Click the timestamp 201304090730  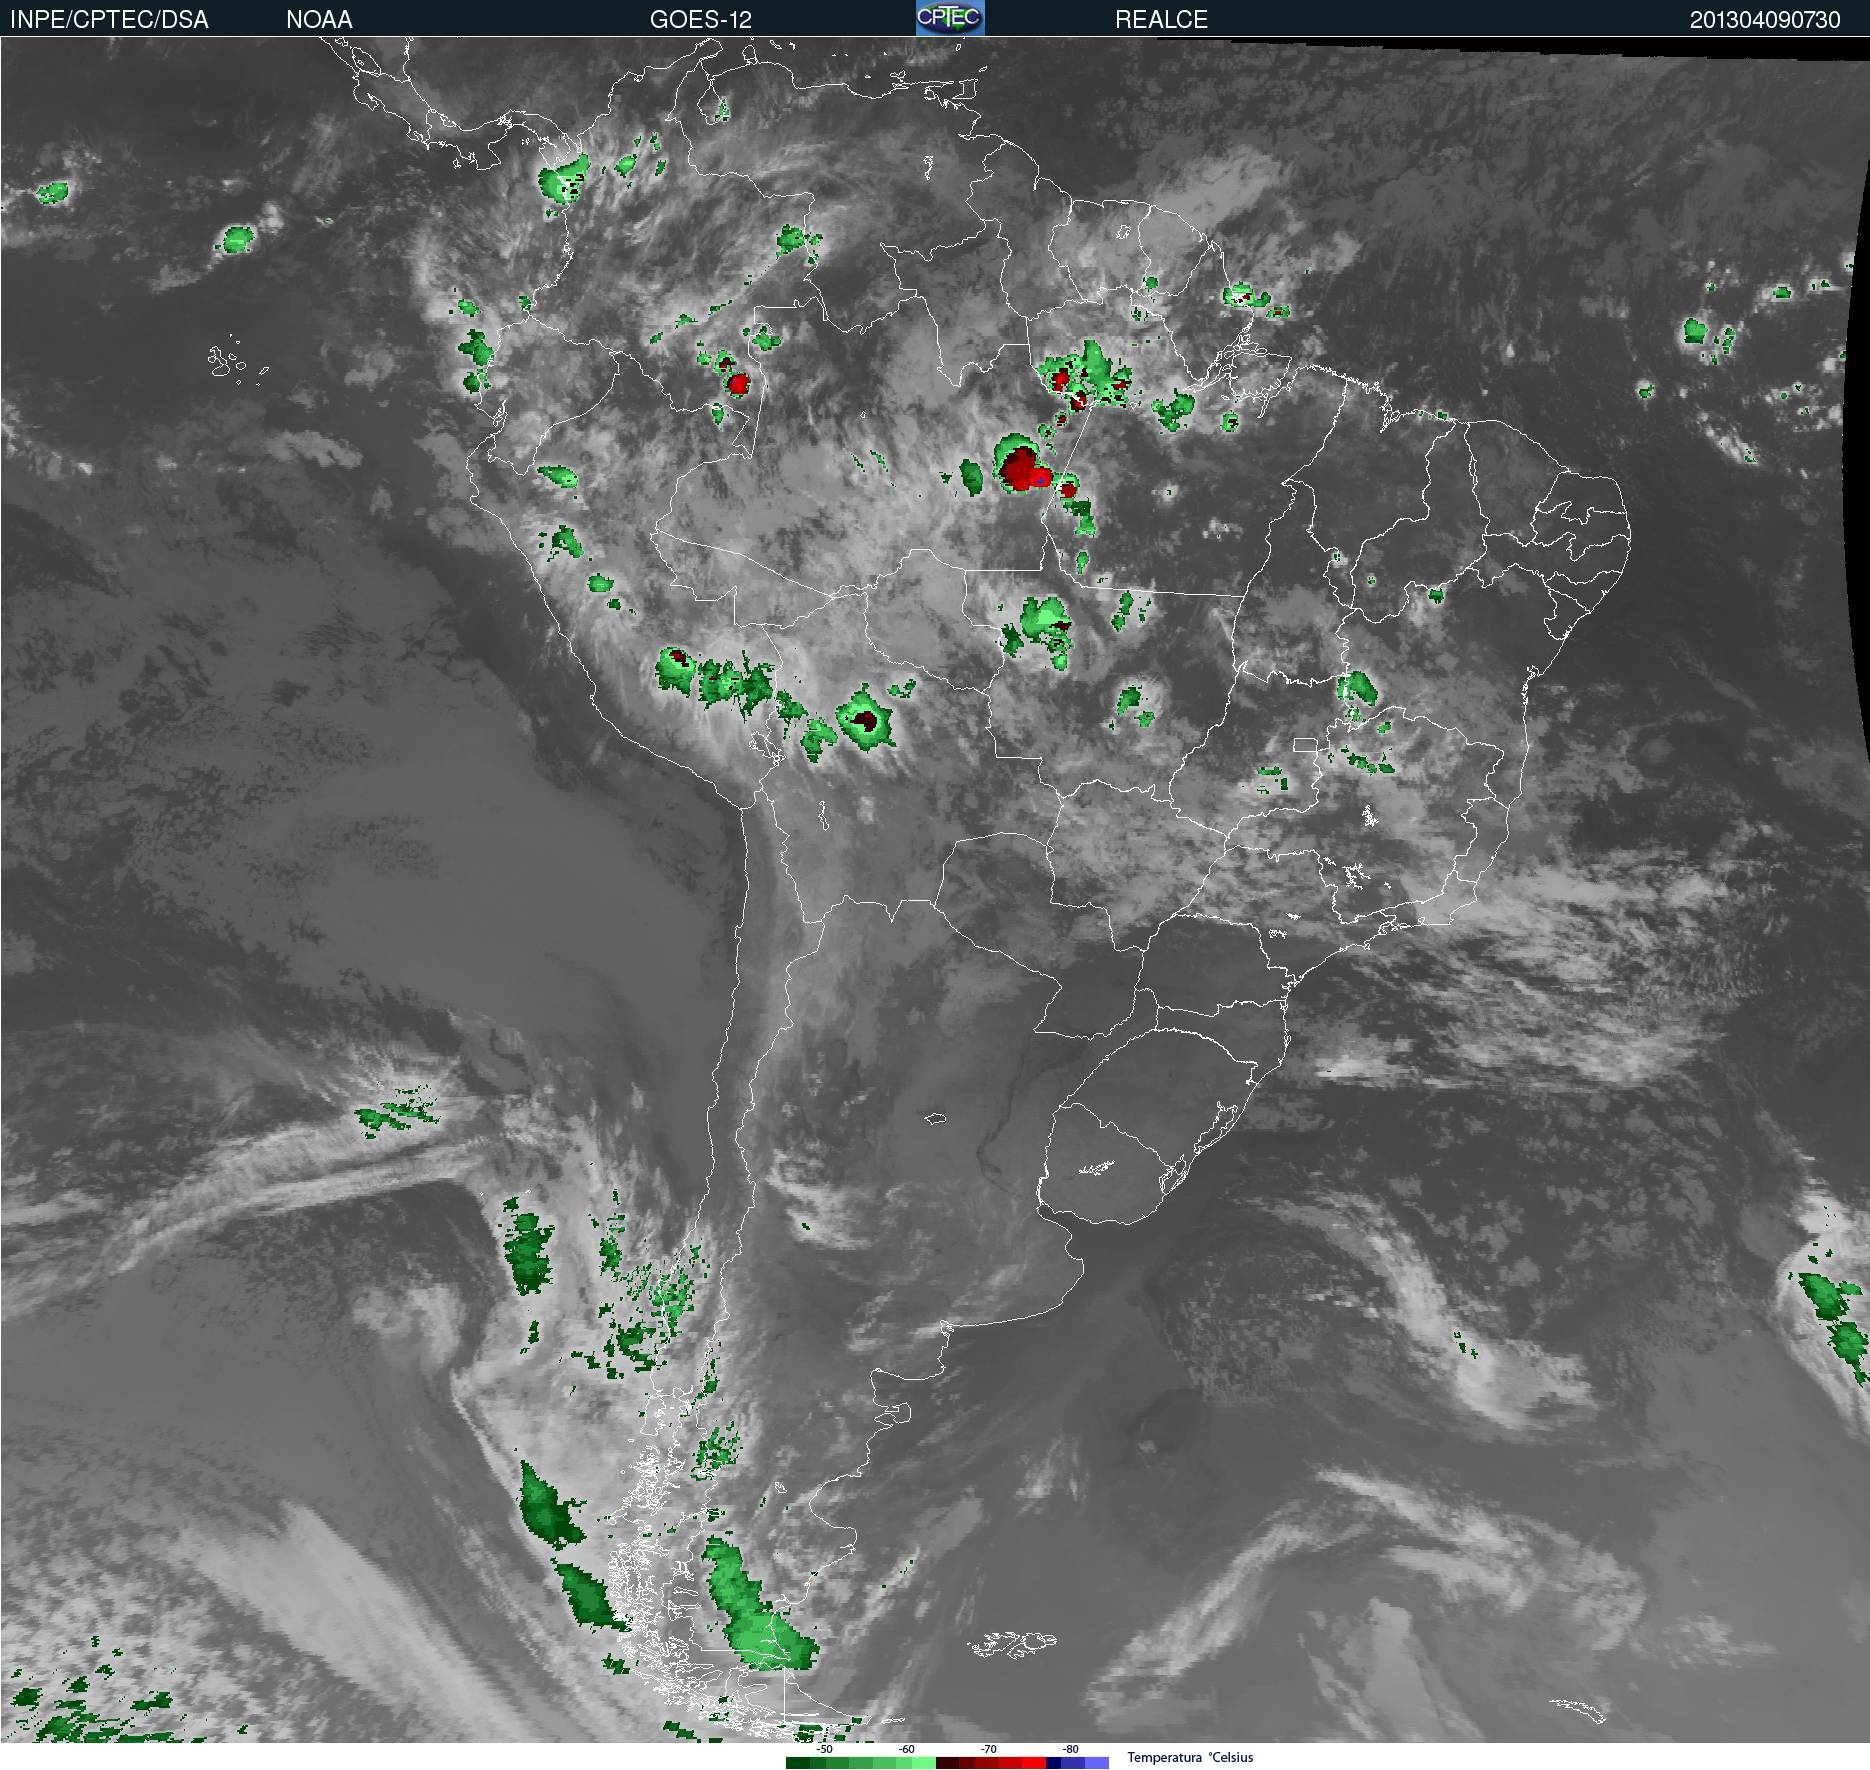click(x=1765, y=20)
